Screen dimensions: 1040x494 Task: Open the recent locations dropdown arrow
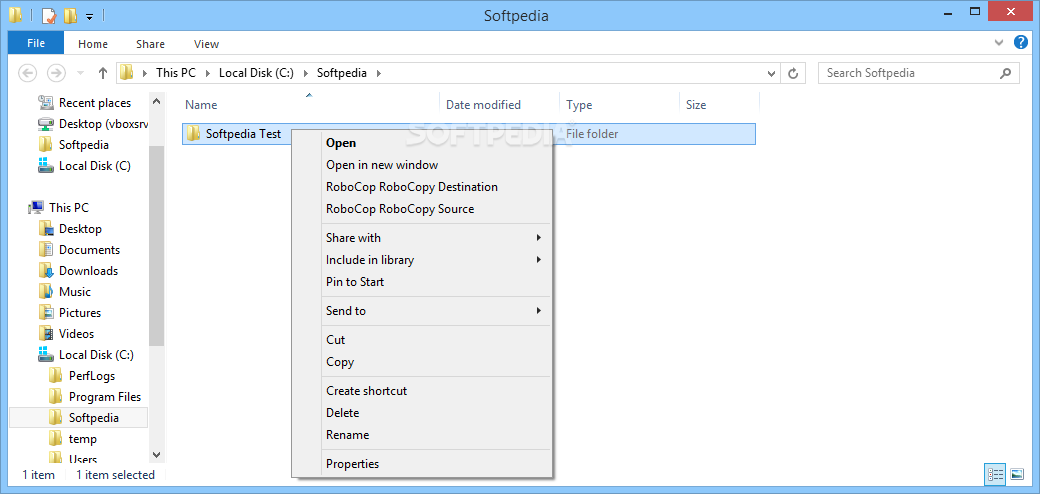(80, 73)
